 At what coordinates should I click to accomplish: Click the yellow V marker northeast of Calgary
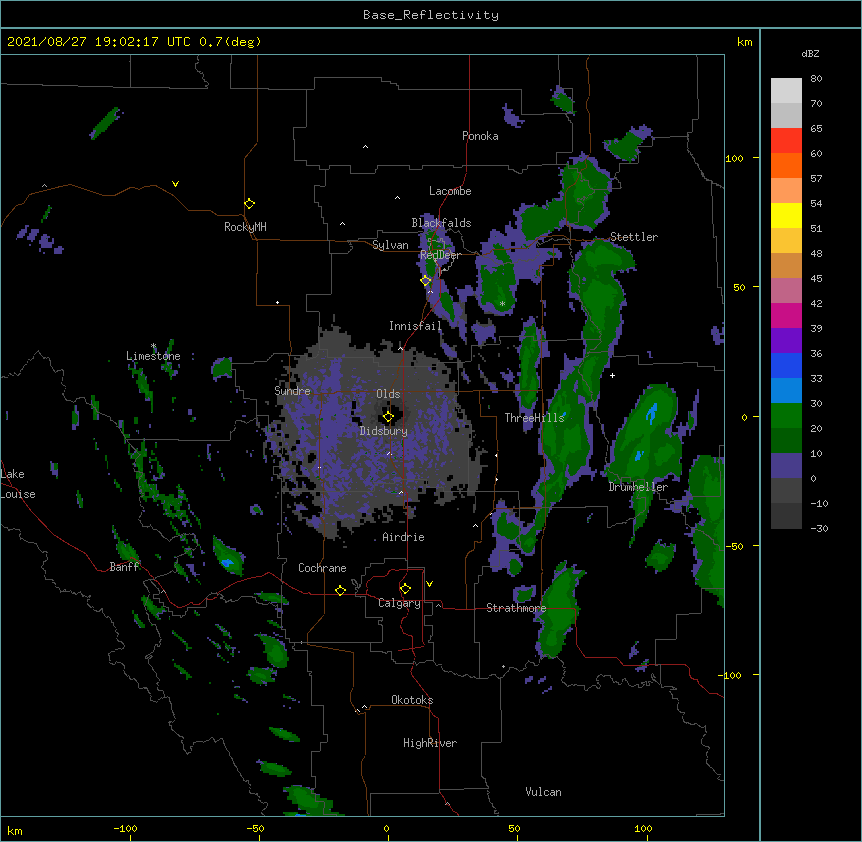coord(429,584)
